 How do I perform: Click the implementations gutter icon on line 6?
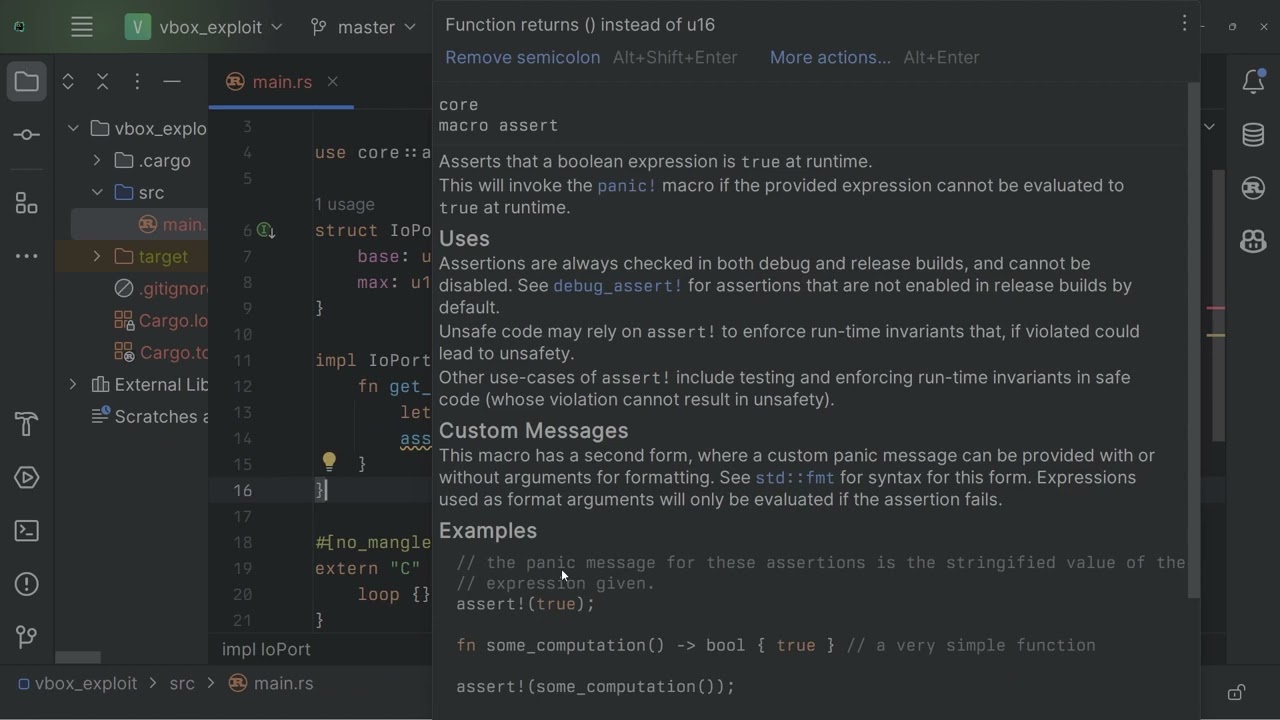pos(266,231)
